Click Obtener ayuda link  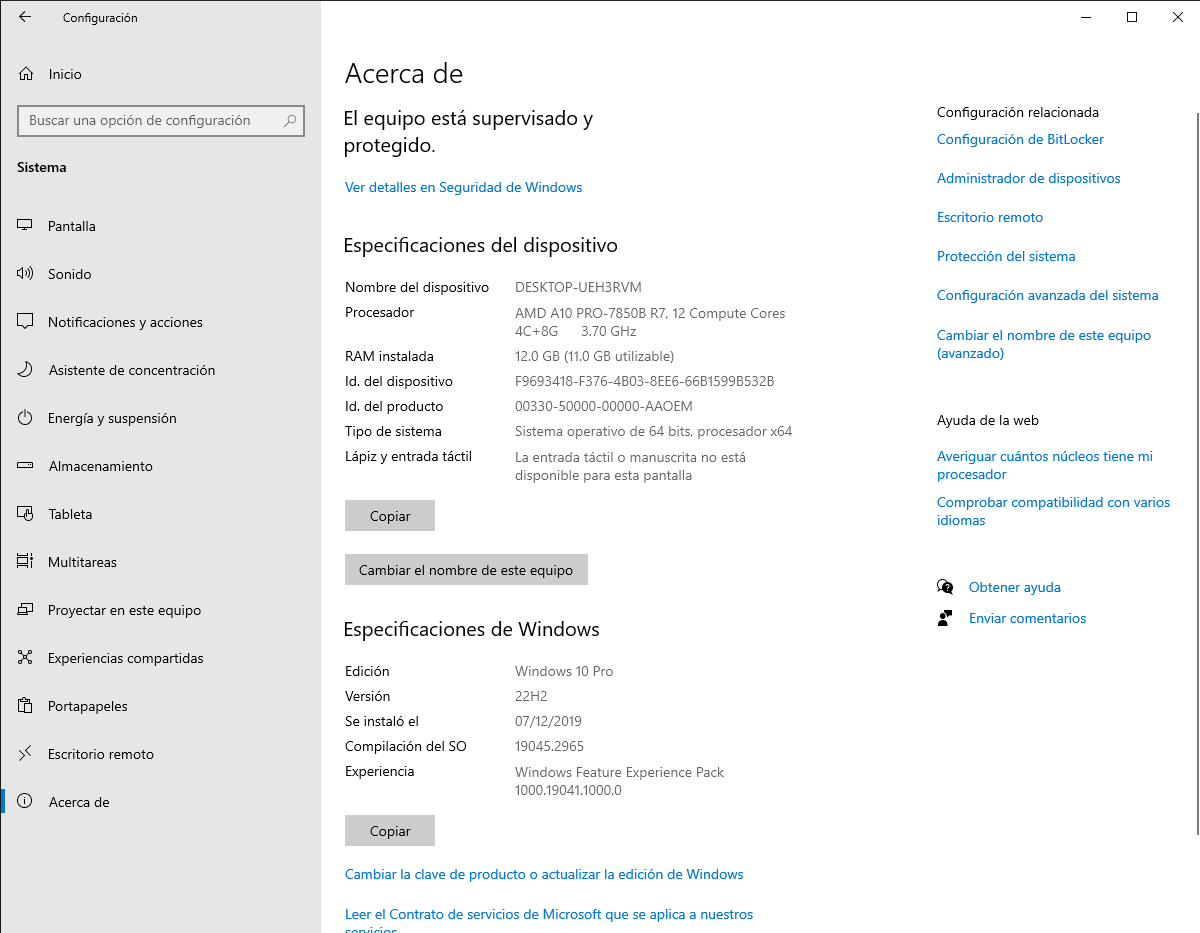coord(1014,587)
